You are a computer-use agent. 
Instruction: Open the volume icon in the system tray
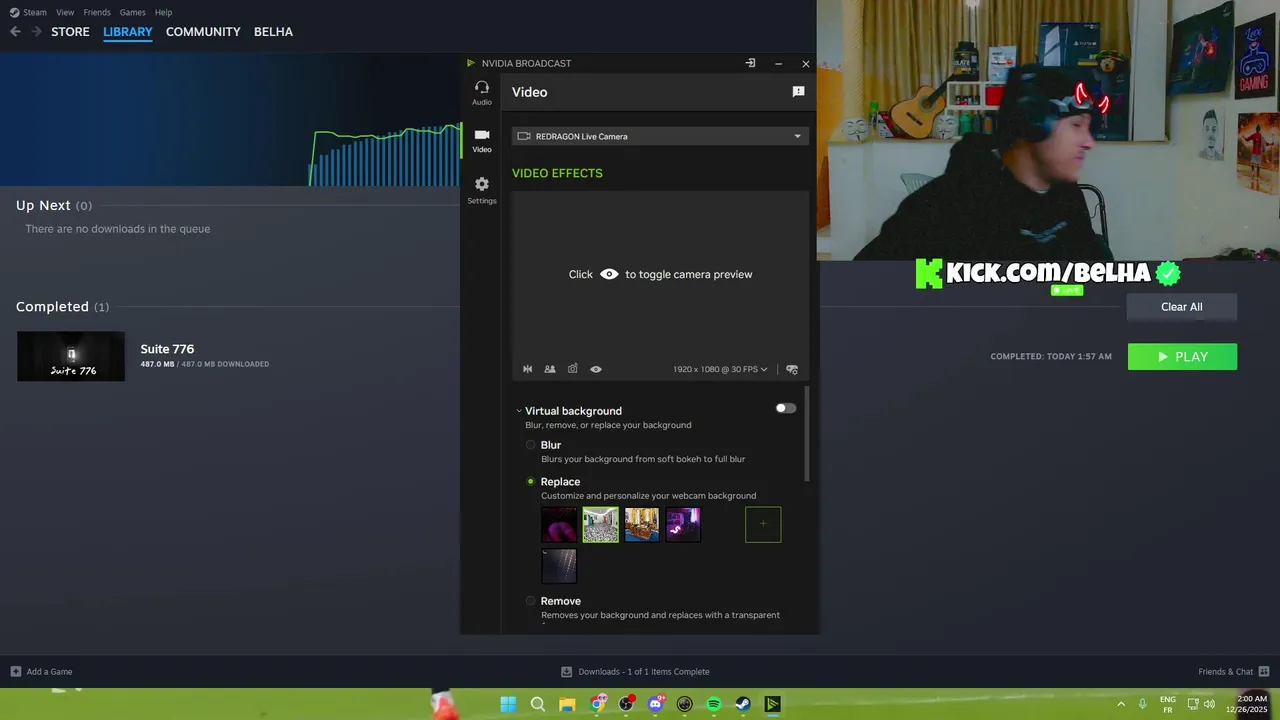point(1210,704)
